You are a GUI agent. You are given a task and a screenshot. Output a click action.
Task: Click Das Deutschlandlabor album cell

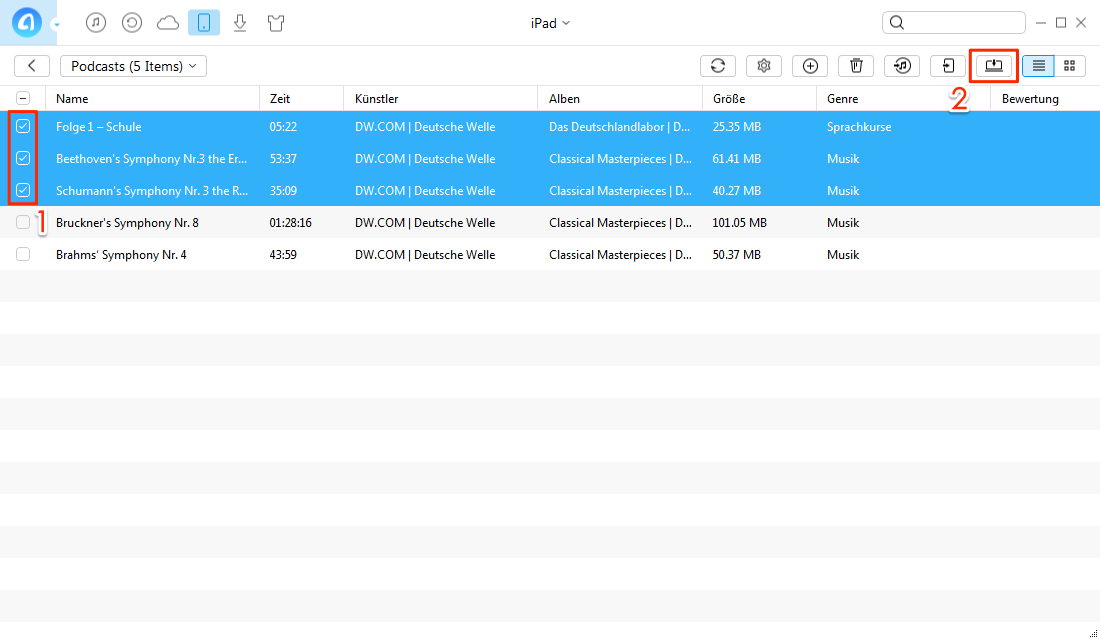tap(620, 127)
